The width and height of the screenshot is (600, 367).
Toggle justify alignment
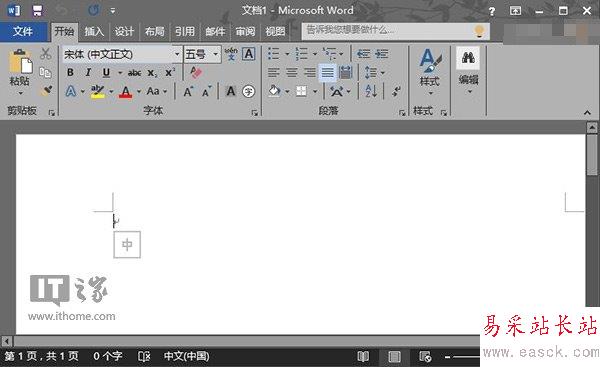pyautogui.click(x=328, y=72)
